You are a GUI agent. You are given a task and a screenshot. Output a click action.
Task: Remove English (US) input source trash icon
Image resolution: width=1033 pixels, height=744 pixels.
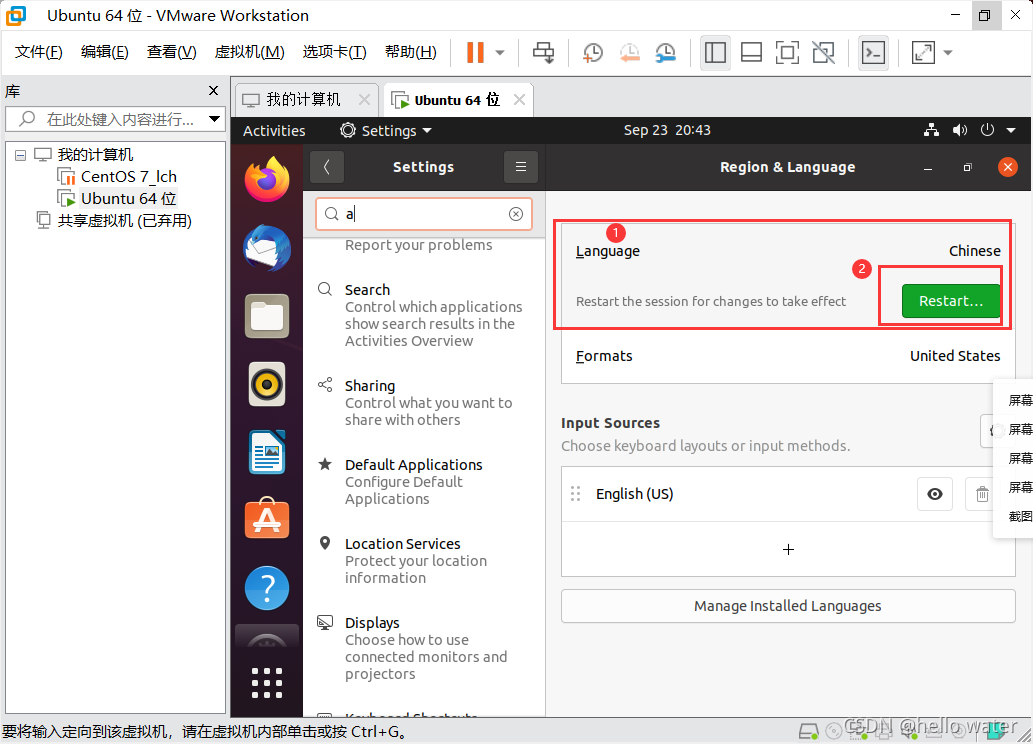[982, 494]
